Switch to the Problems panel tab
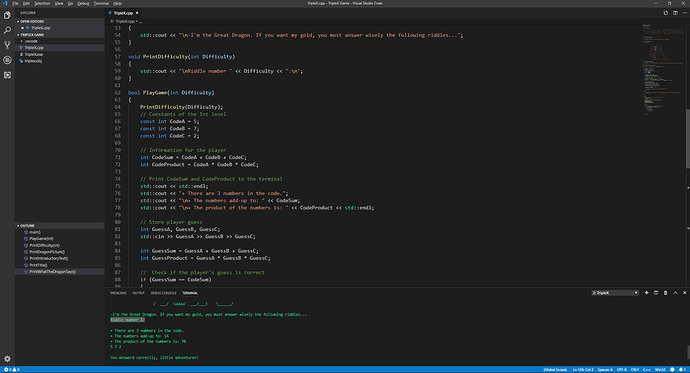This screenshot has width=690, height=373. [118, 293]
